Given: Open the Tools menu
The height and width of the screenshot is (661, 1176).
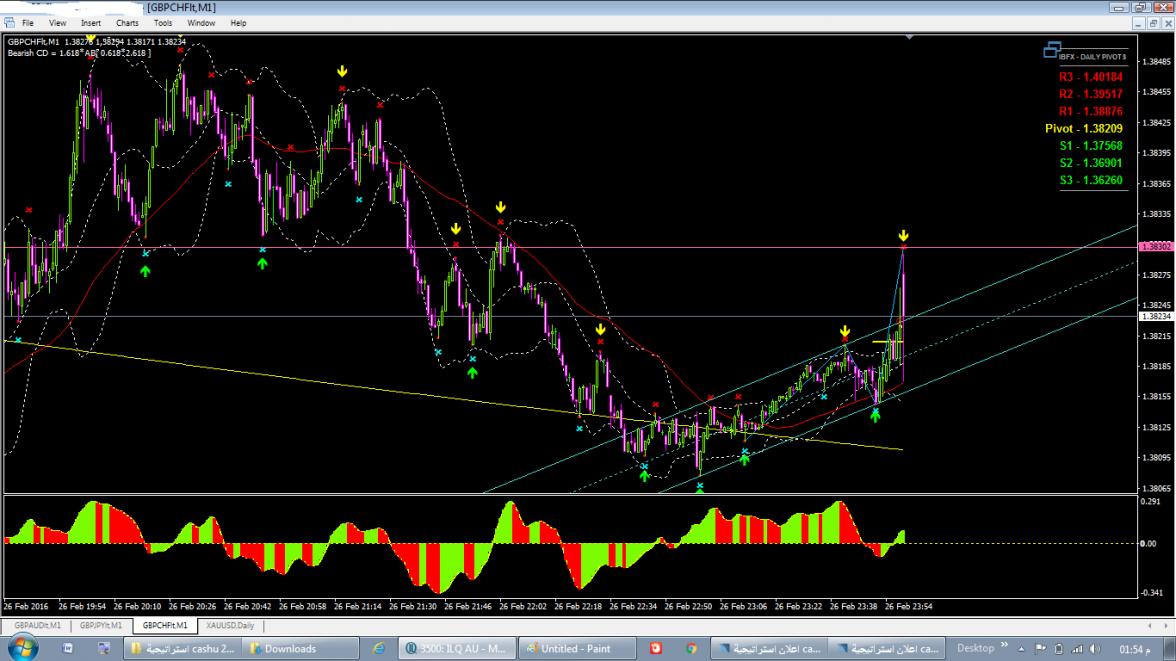Looking at the screenshot, I should 163,22.
